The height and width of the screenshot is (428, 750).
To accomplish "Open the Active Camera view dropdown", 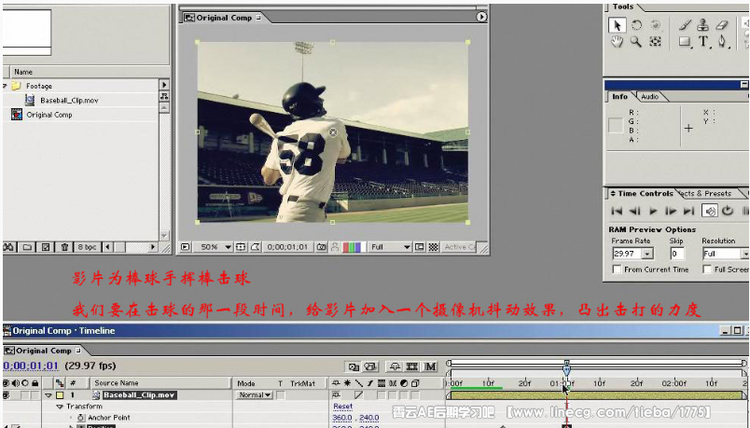I will (x=459, y=247).
